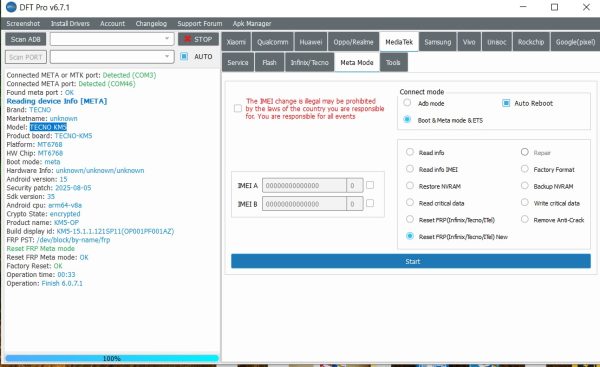Select the Read critical data option

tap(410, 202)
